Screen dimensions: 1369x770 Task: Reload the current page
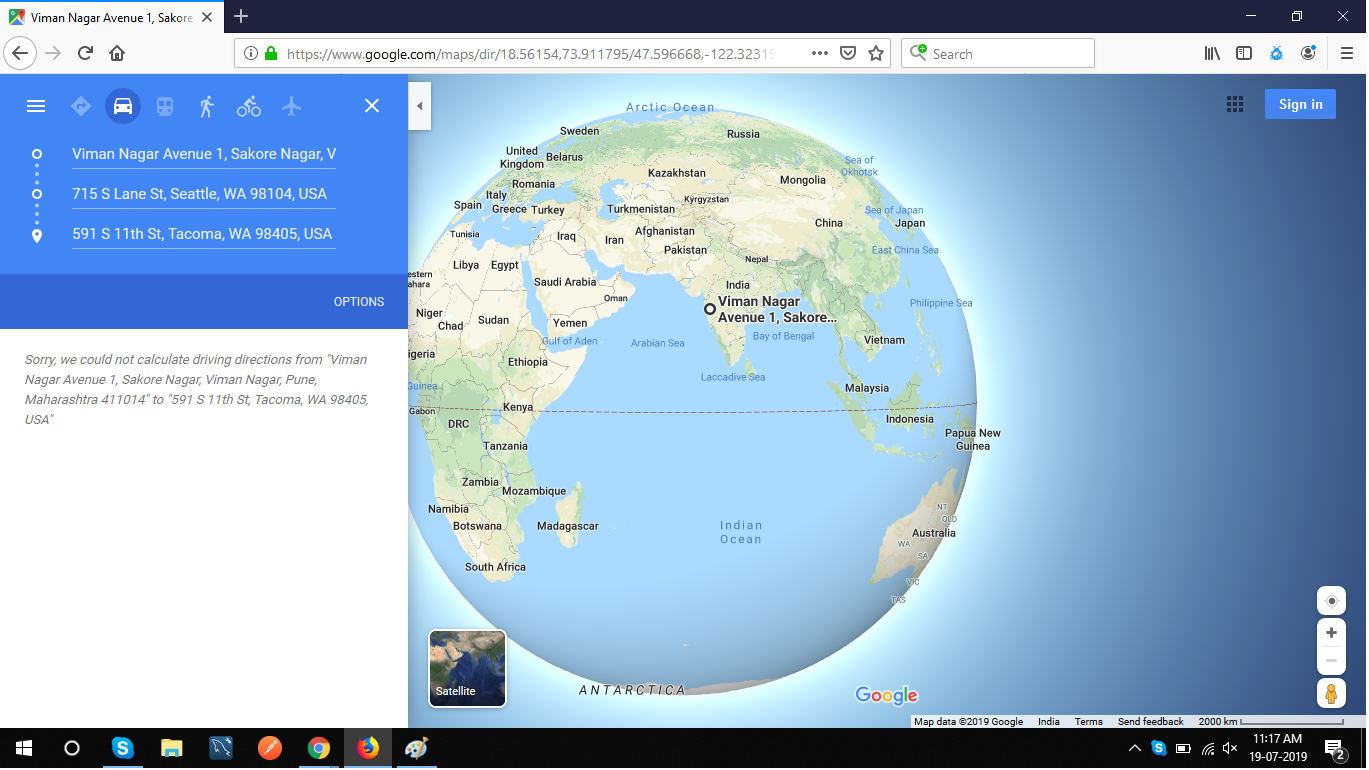pos(85,53)
